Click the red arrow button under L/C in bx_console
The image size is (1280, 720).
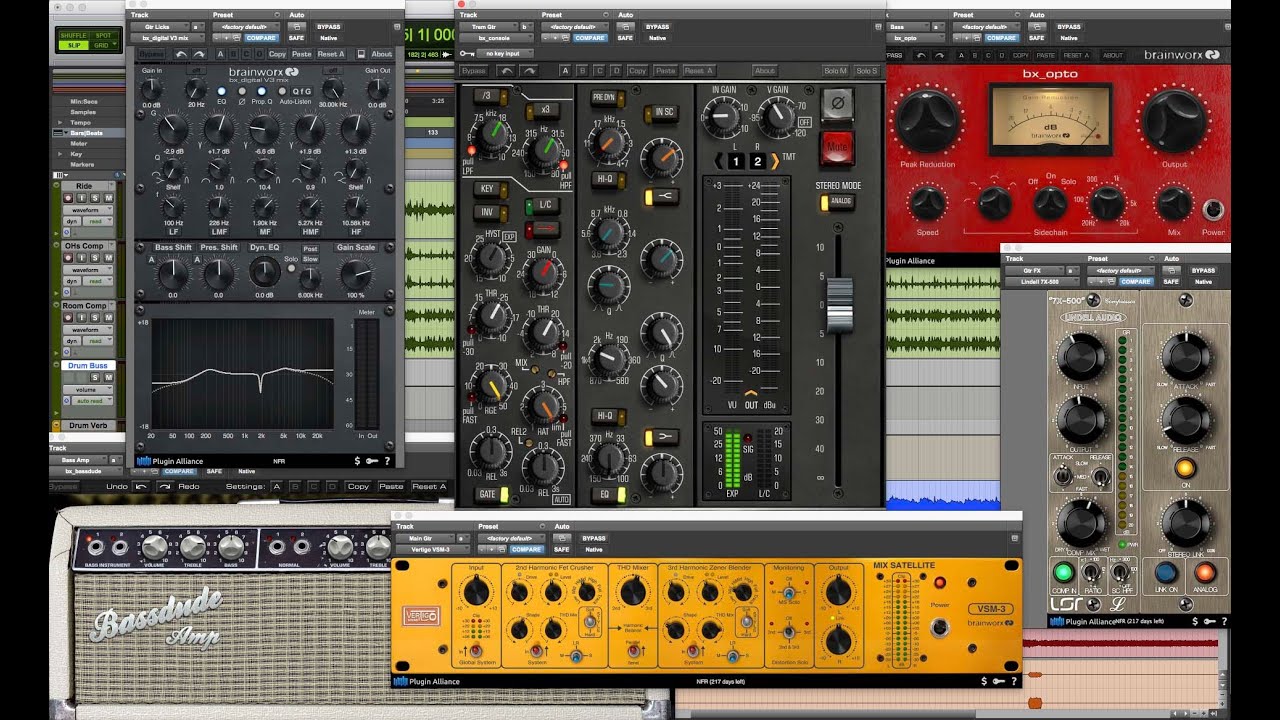[542, 230]
